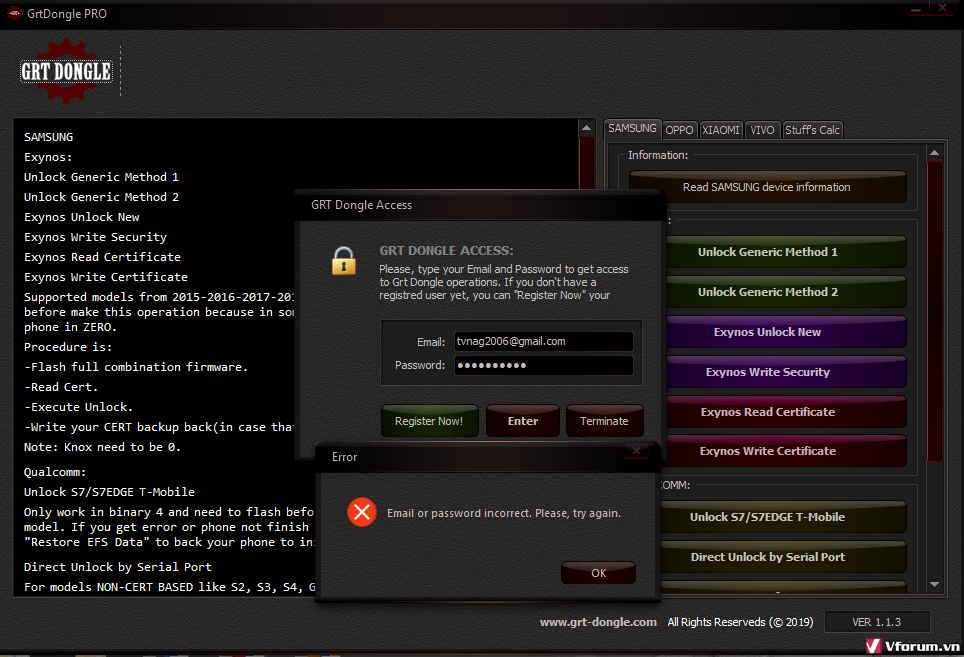Focus the Password input field
Image resolution: width=964 pixels, height=657 pixels.
(543, 365)
